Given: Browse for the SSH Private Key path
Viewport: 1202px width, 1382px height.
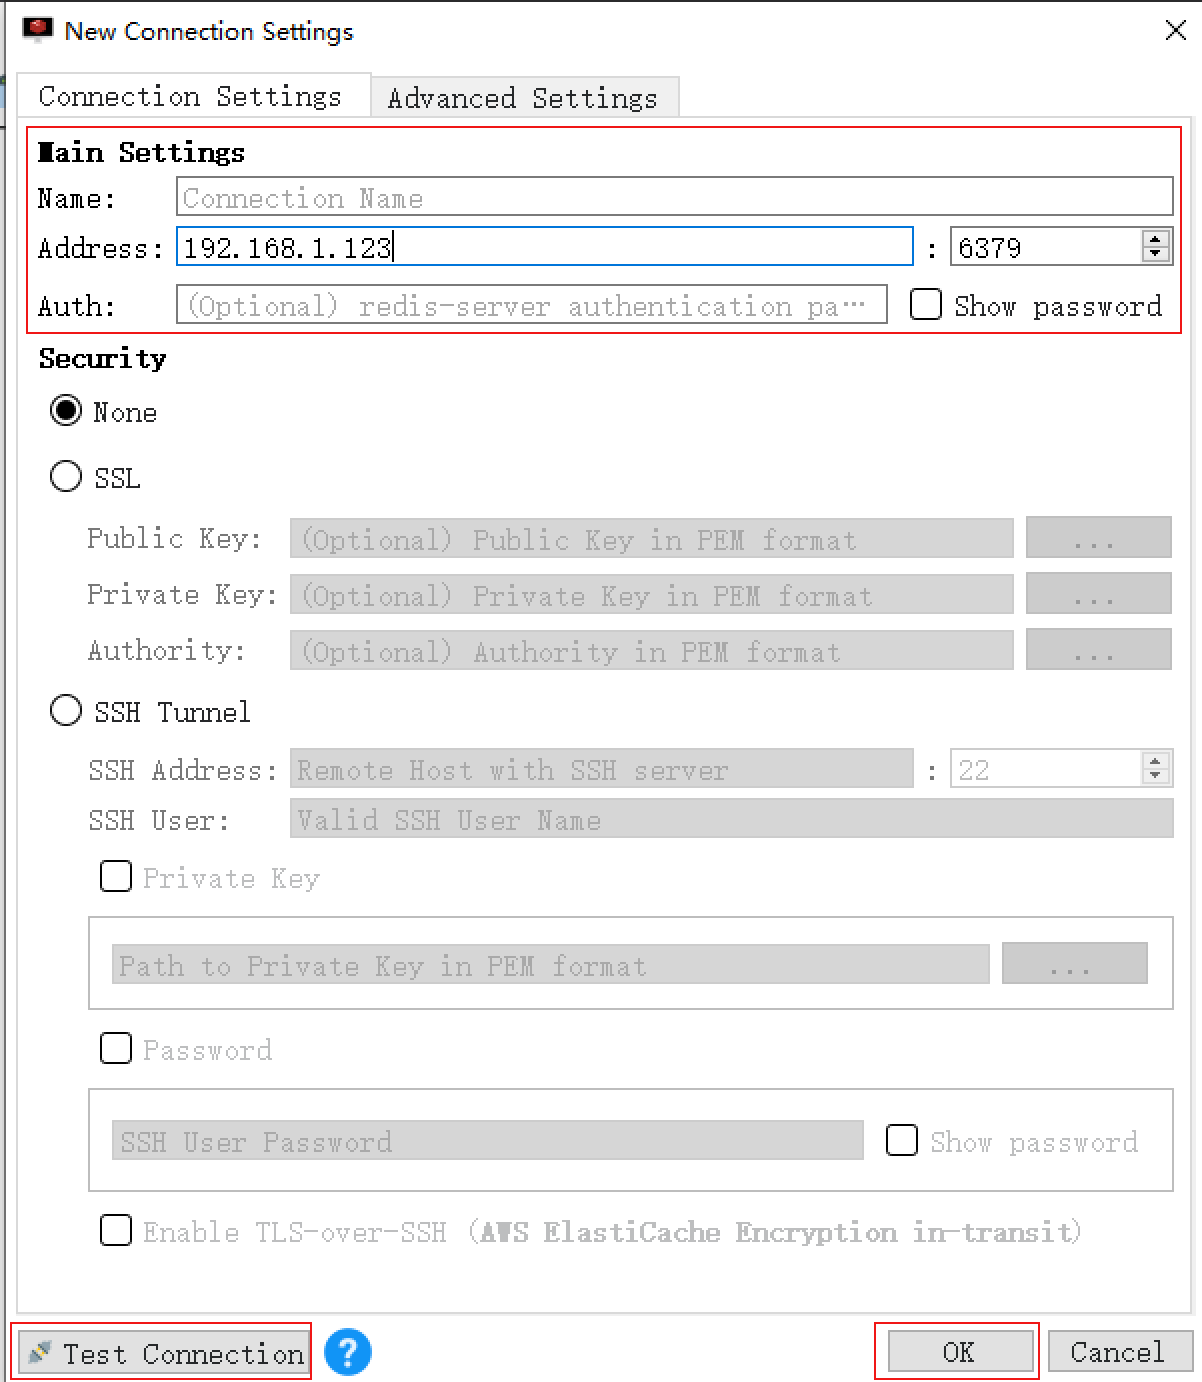Looking at the screenshot, I should [1074, 963].
